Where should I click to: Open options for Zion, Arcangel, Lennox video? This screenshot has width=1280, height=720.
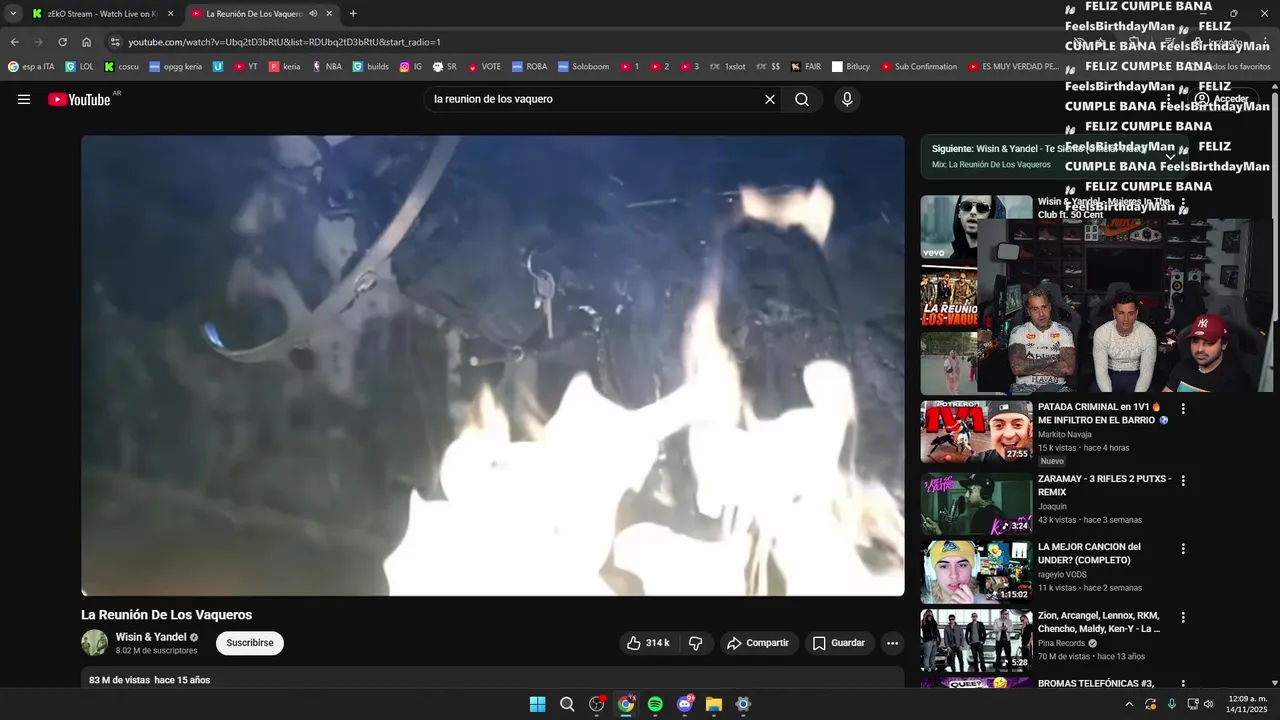(1183, 617)
